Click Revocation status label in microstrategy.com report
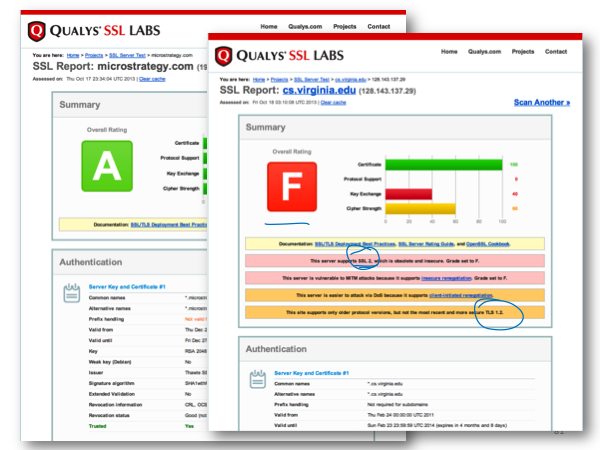 click(109, 415)
